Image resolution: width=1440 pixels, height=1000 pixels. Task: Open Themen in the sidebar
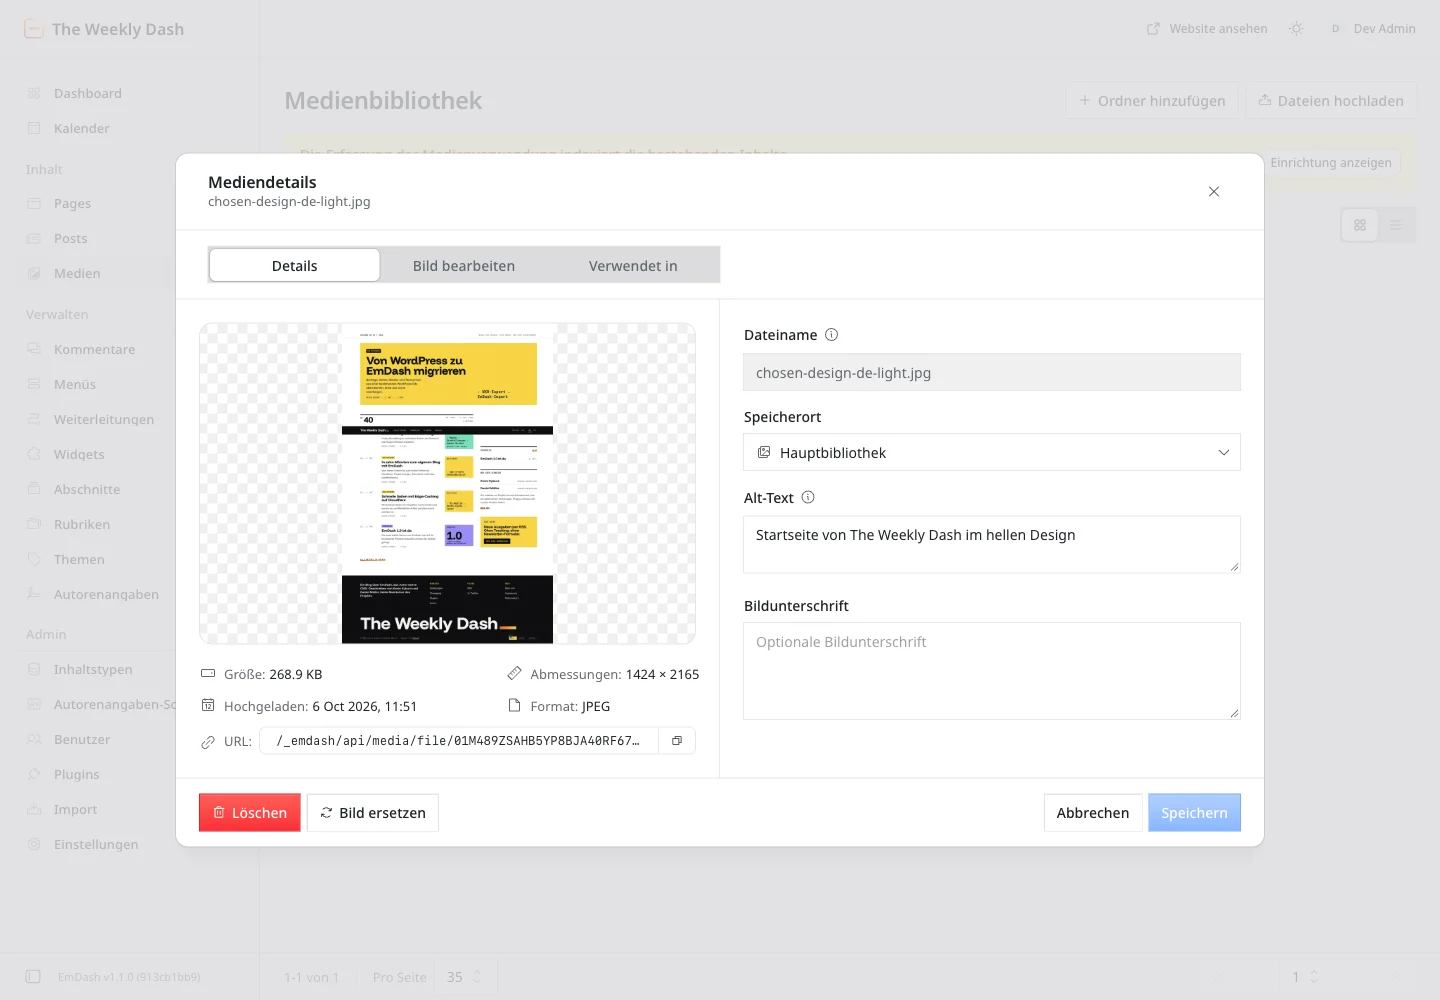coord(79,560)
